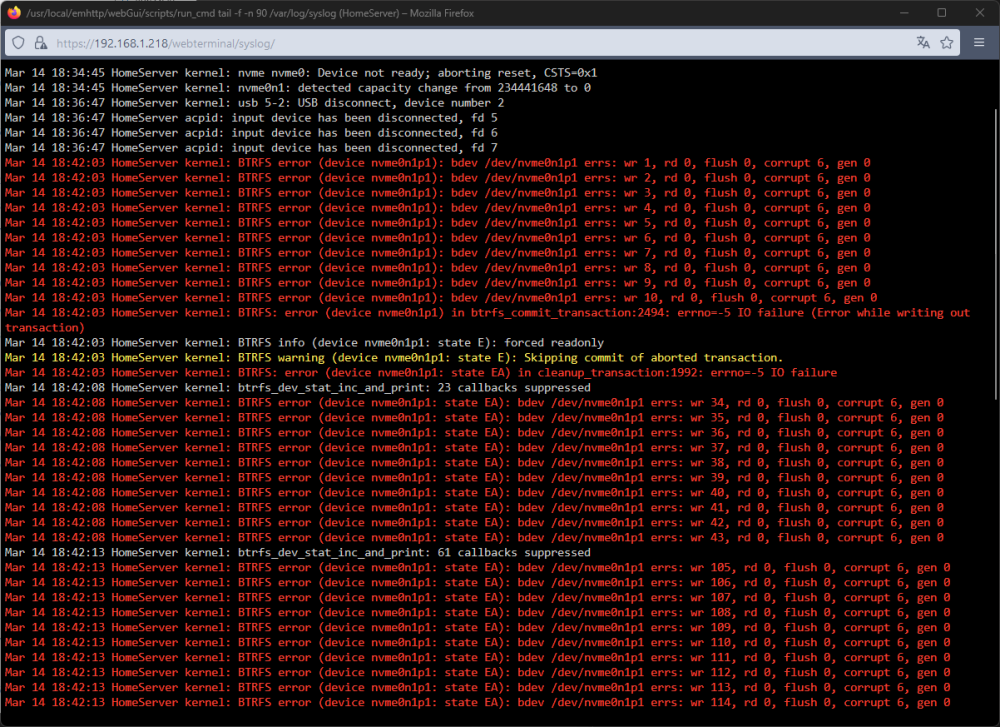1000x727 pixels.
Task: Click the BTRFS error line with 'wr 34,'
Action: pos(474,402)
